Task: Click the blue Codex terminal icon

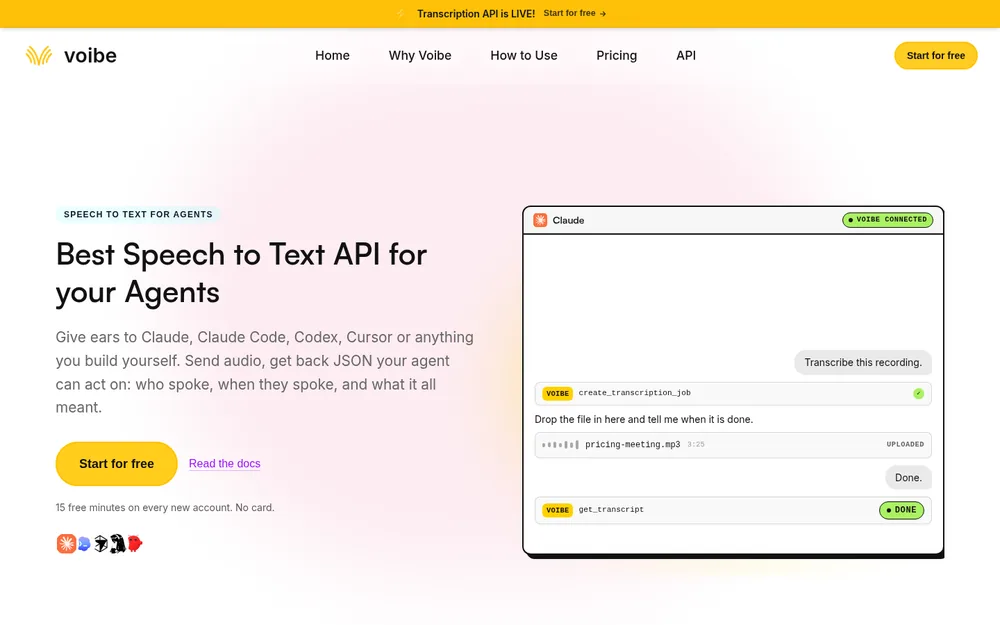Action: (x=84, y=544)
